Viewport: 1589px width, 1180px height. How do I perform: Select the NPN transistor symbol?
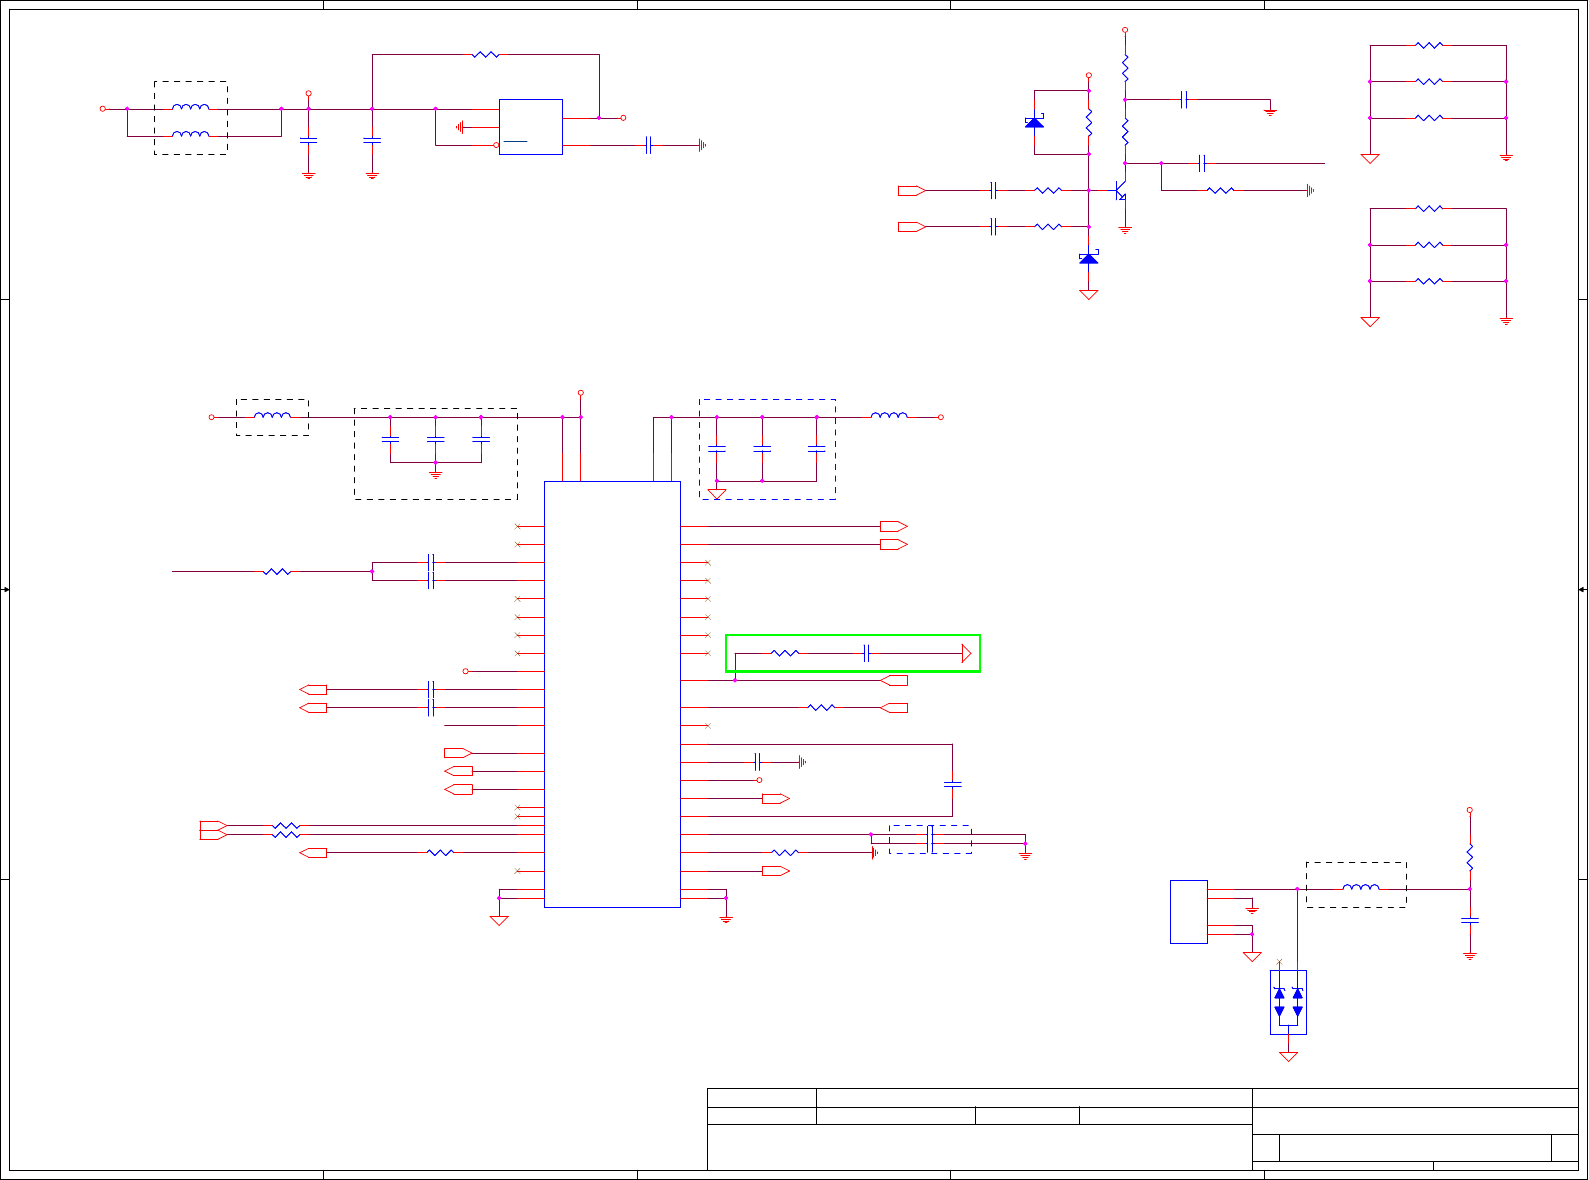click(x=1120, y=190)
